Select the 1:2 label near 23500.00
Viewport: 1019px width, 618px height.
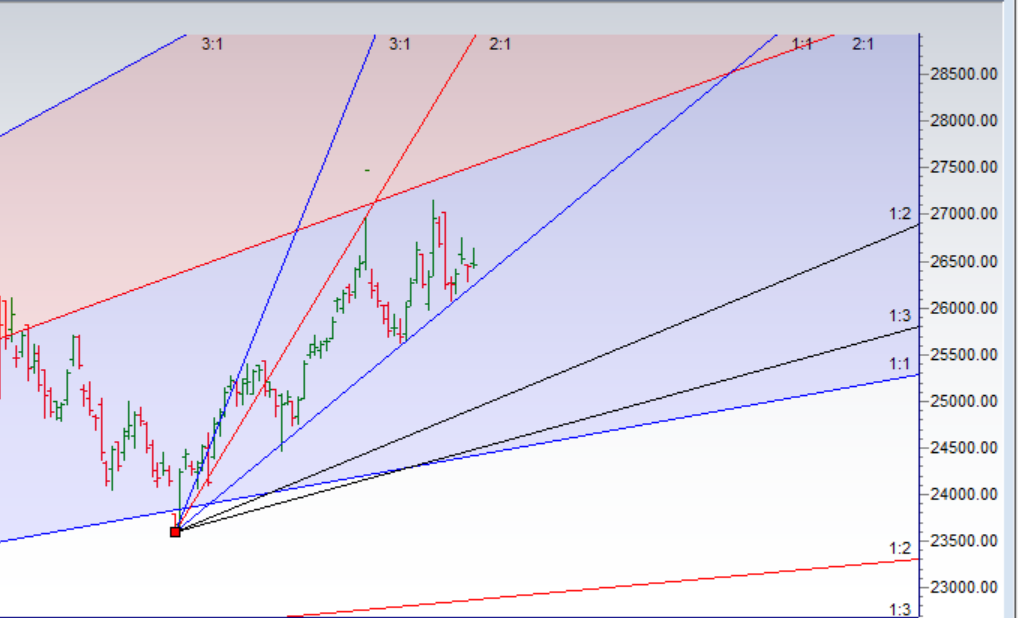pyautogui.click(x=900, y=548)
